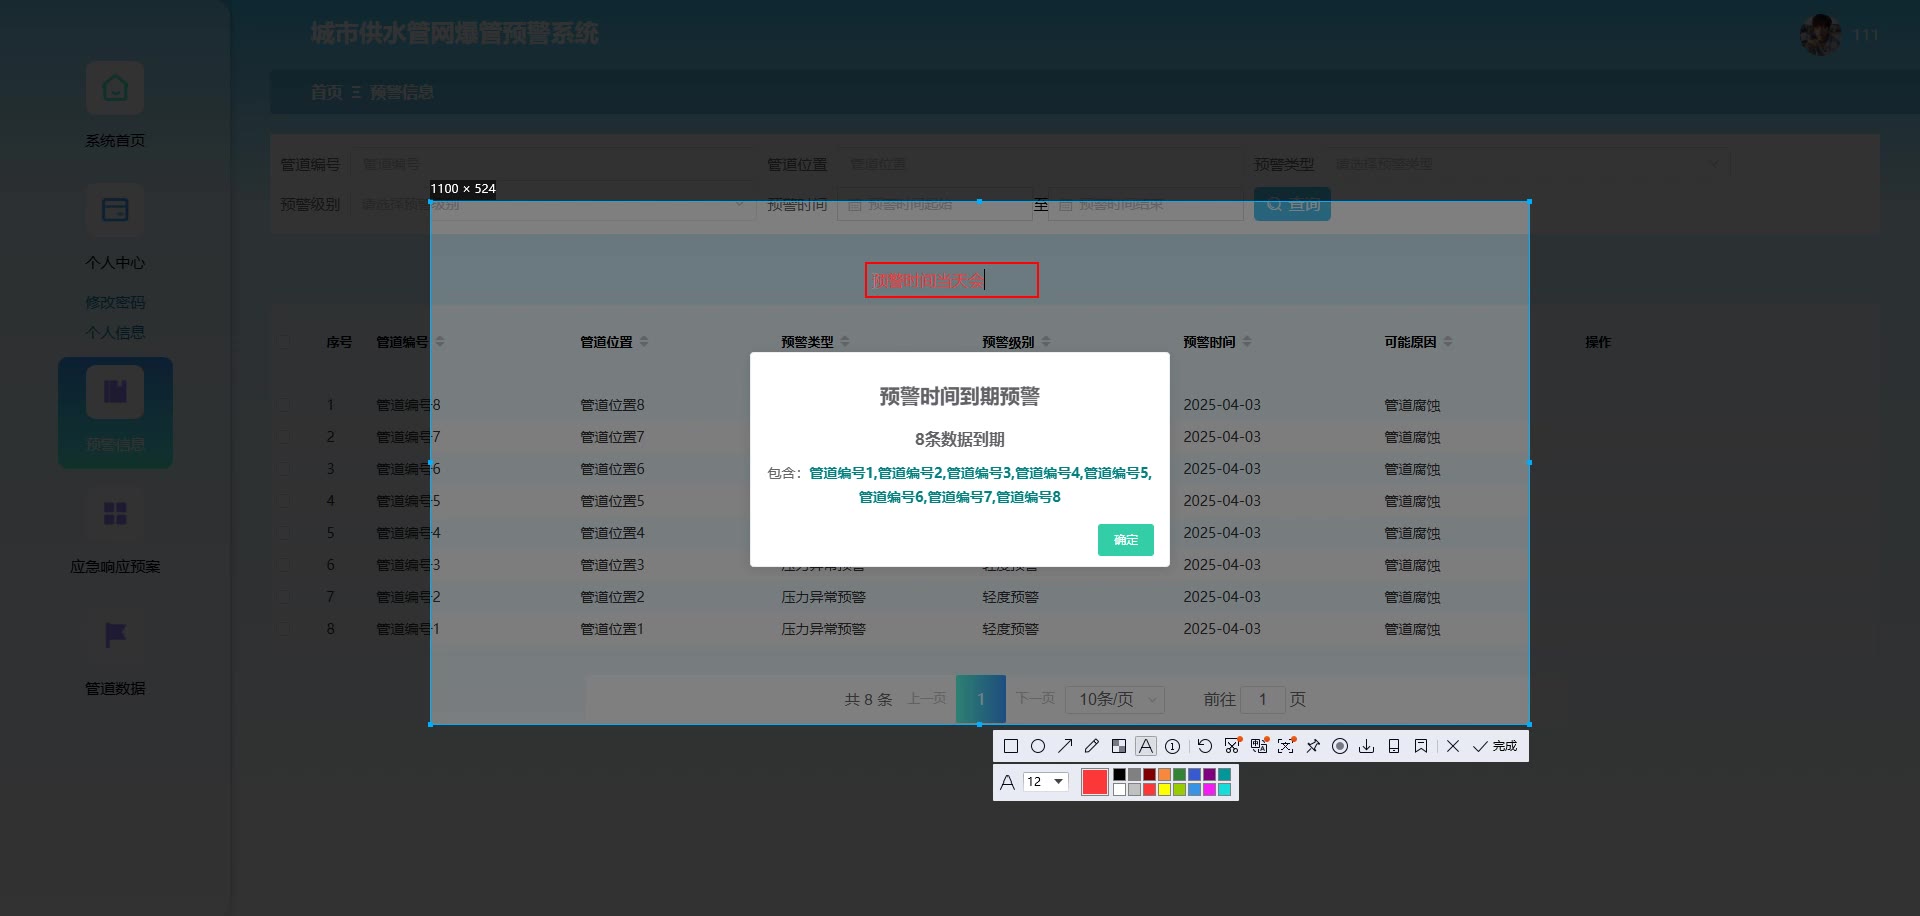Viewport: 1920px width, 916px height.
Task: Sort the table by 预警级别
Action: pyautogui.click(x=1046, y=342)
